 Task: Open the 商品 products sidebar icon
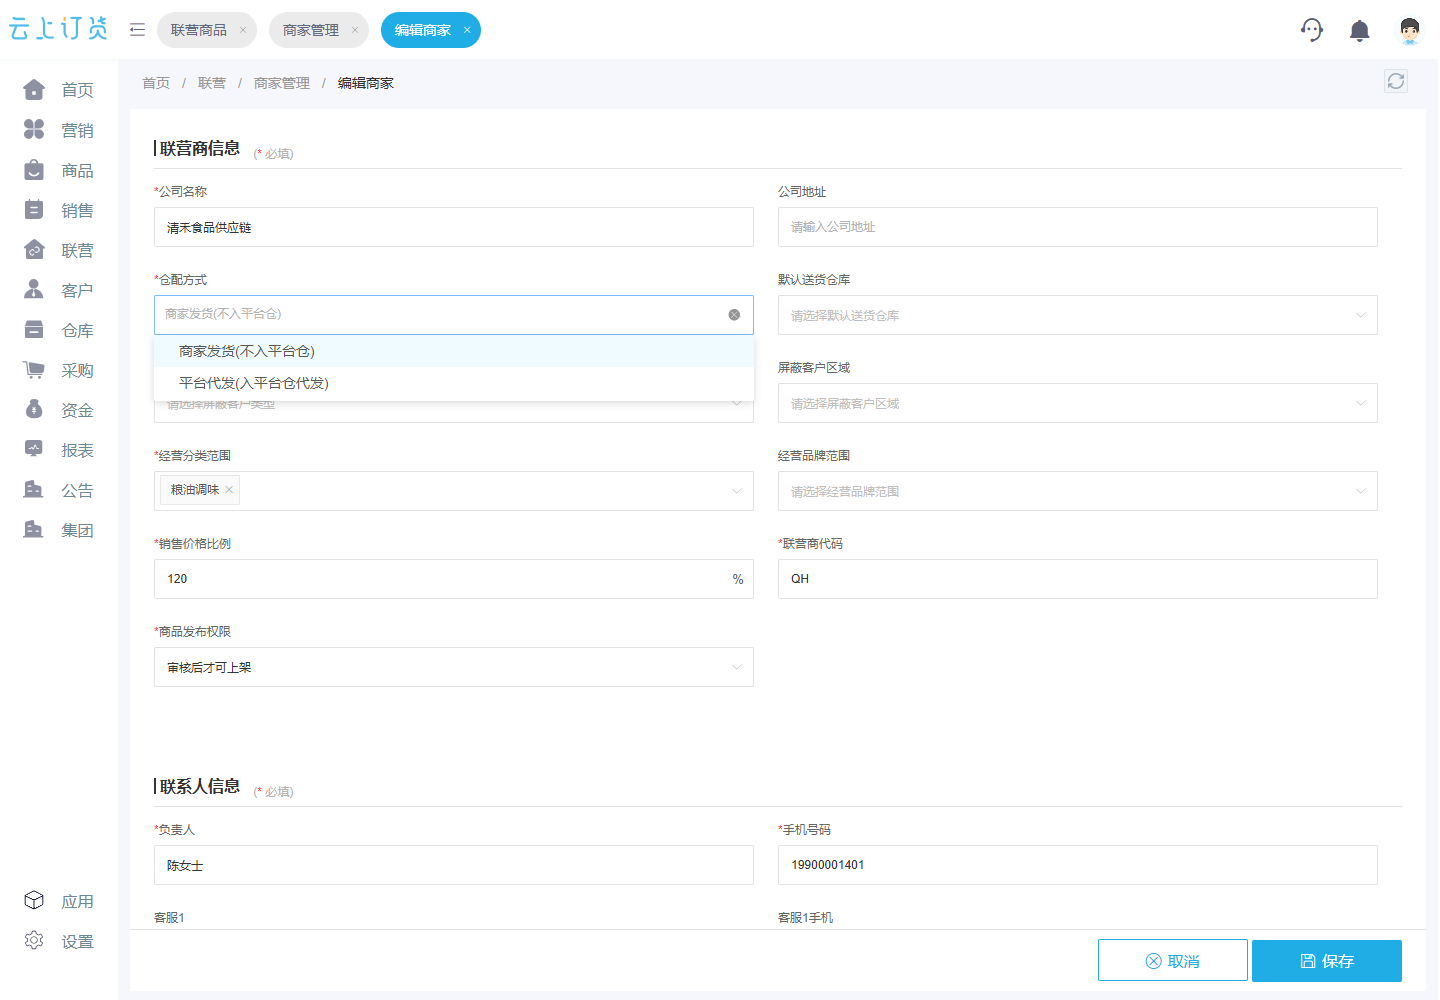click(x=34, y=170)
